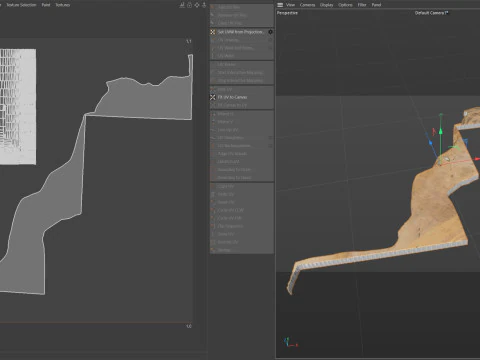This screenshot has width=480, height=360.
Task: Click the hamburger menu icon in Perspective viewport
Action: coord(280,5)
